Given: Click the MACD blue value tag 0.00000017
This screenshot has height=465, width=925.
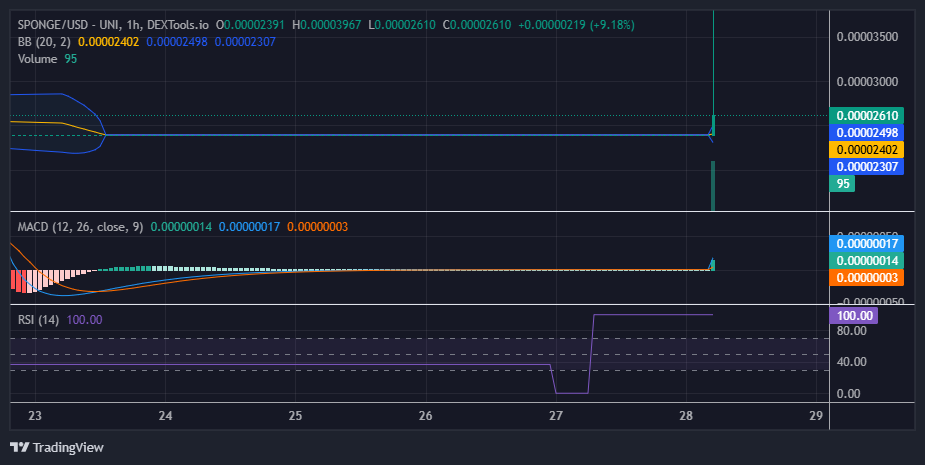Looking at the screenshot, I should 866,244.
